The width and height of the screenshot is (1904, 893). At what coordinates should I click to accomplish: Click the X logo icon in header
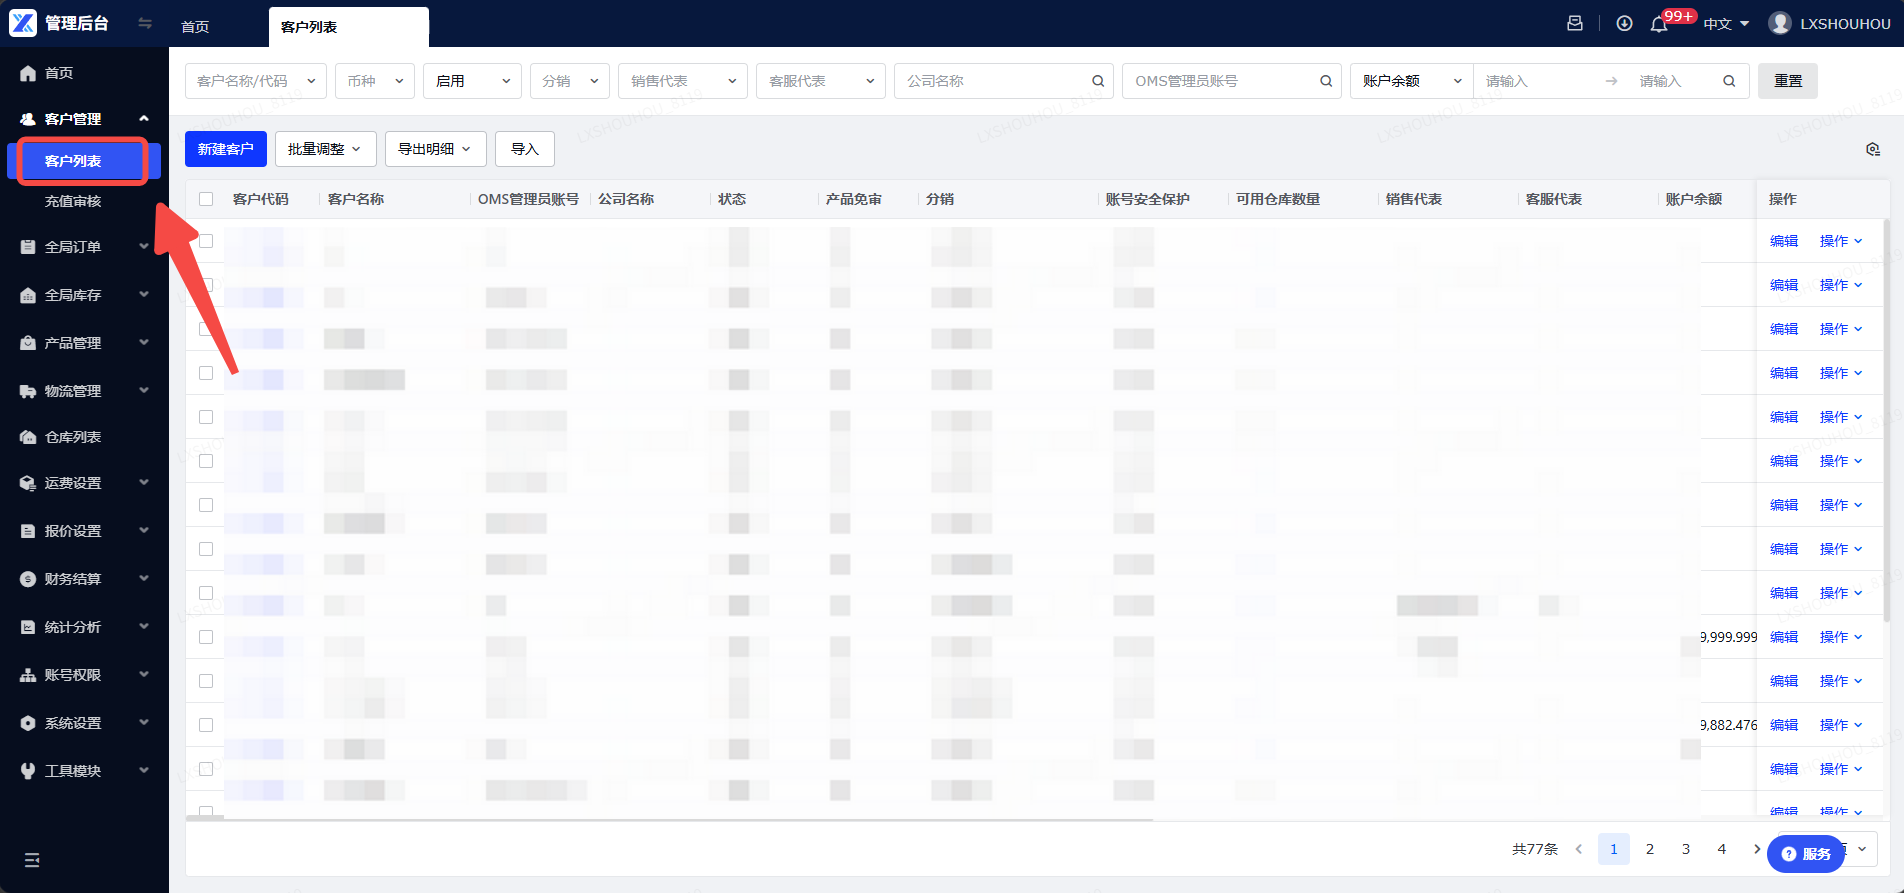tap(23, 23)
